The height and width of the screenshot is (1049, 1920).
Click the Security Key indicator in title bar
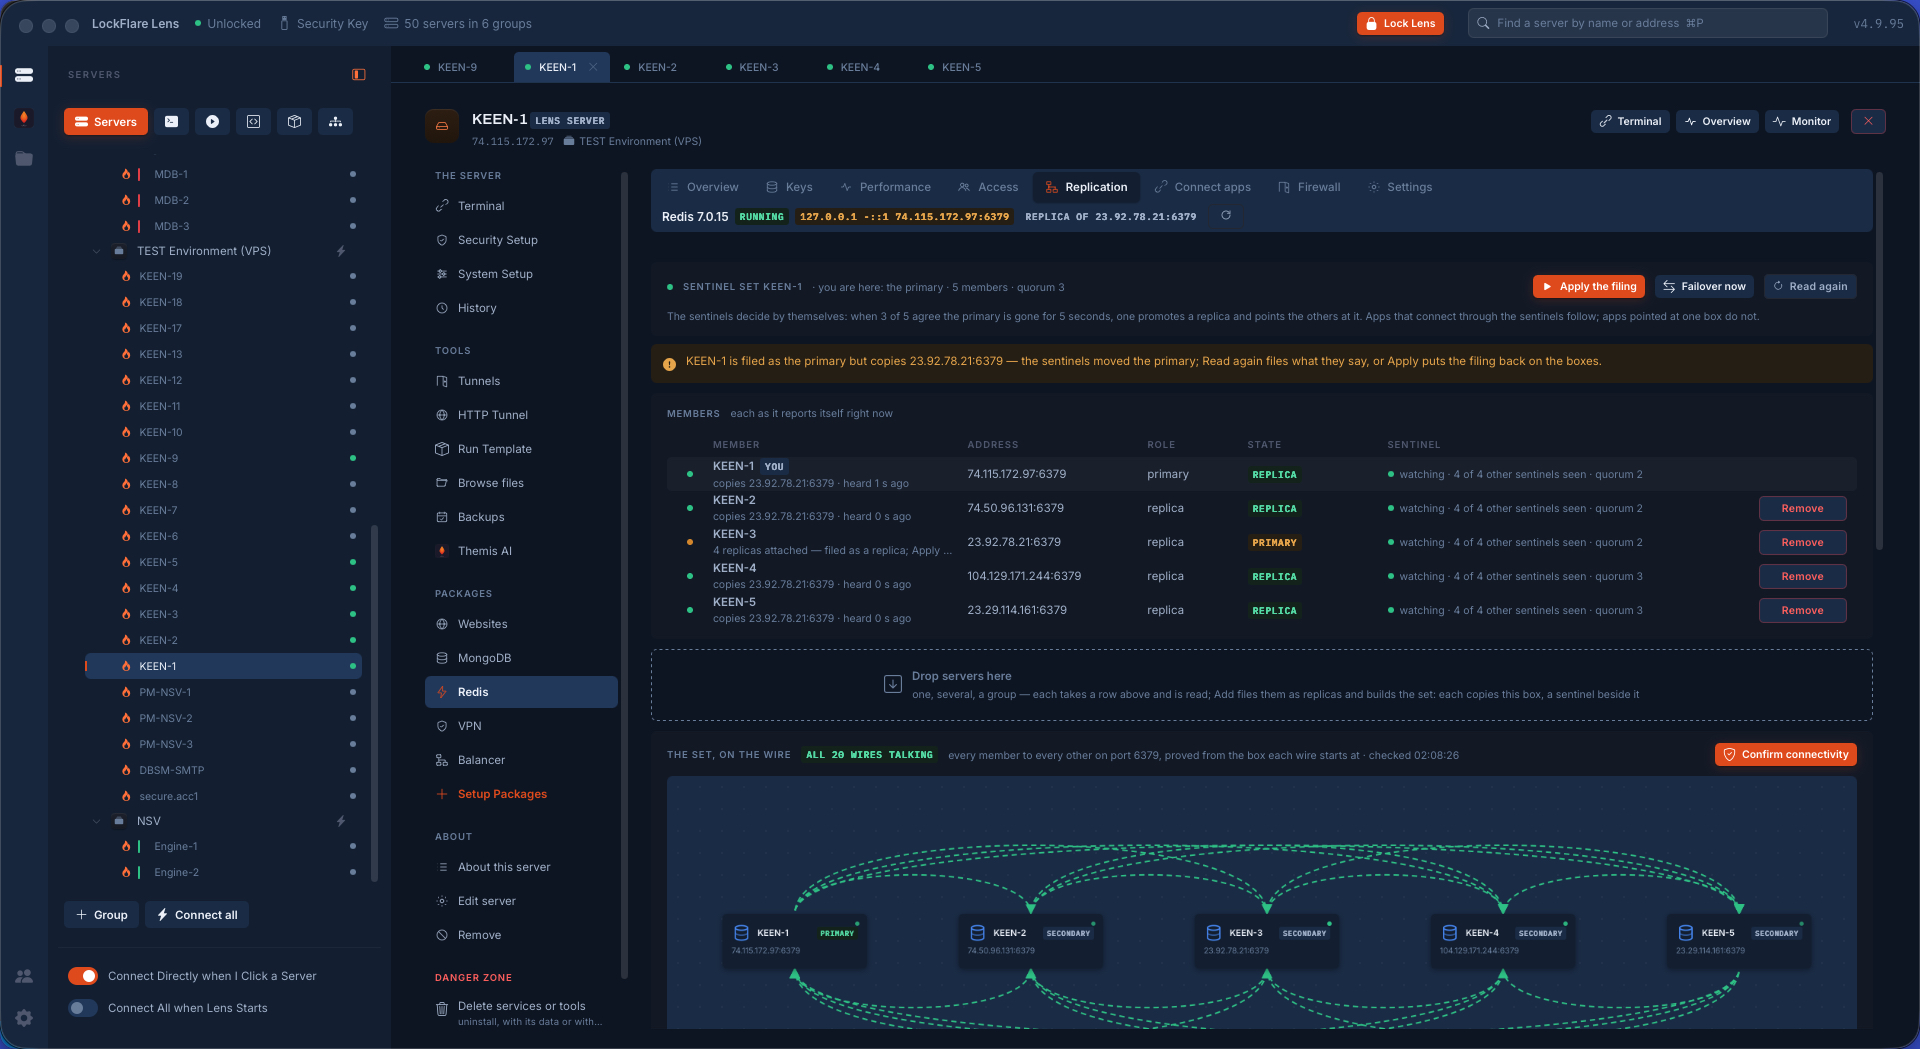coord(323,23)
